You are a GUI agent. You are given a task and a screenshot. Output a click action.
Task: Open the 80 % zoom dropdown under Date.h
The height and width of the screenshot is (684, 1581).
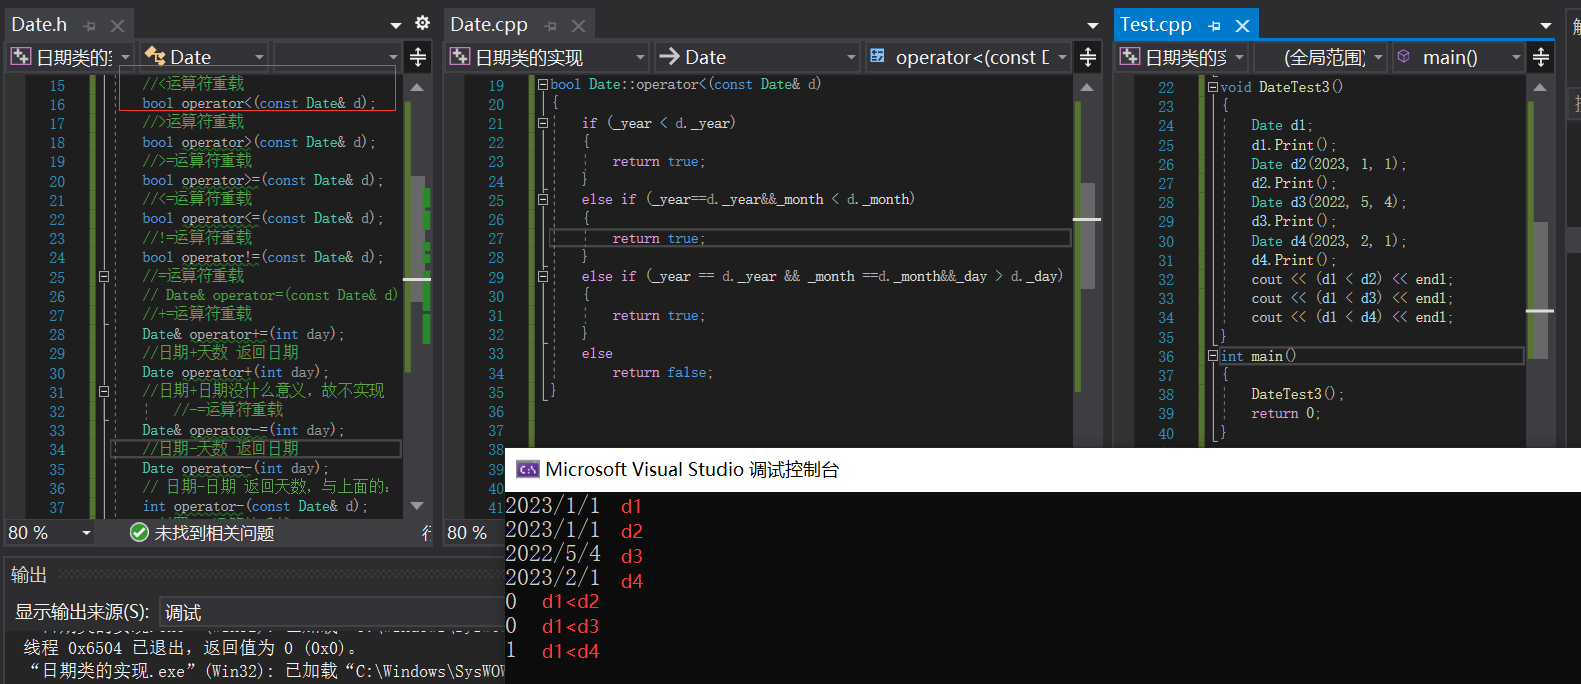click(x=86, y=533)
